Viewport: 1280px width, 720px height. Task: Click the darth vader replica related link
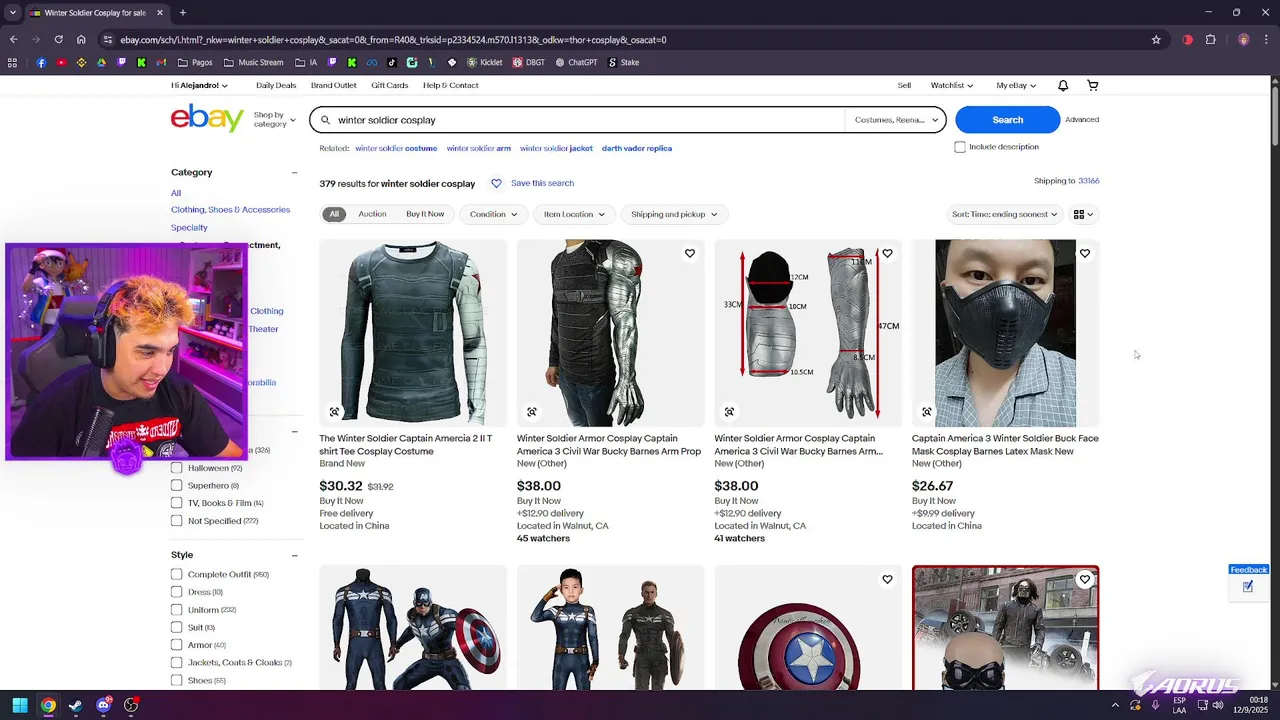[637, 148]
